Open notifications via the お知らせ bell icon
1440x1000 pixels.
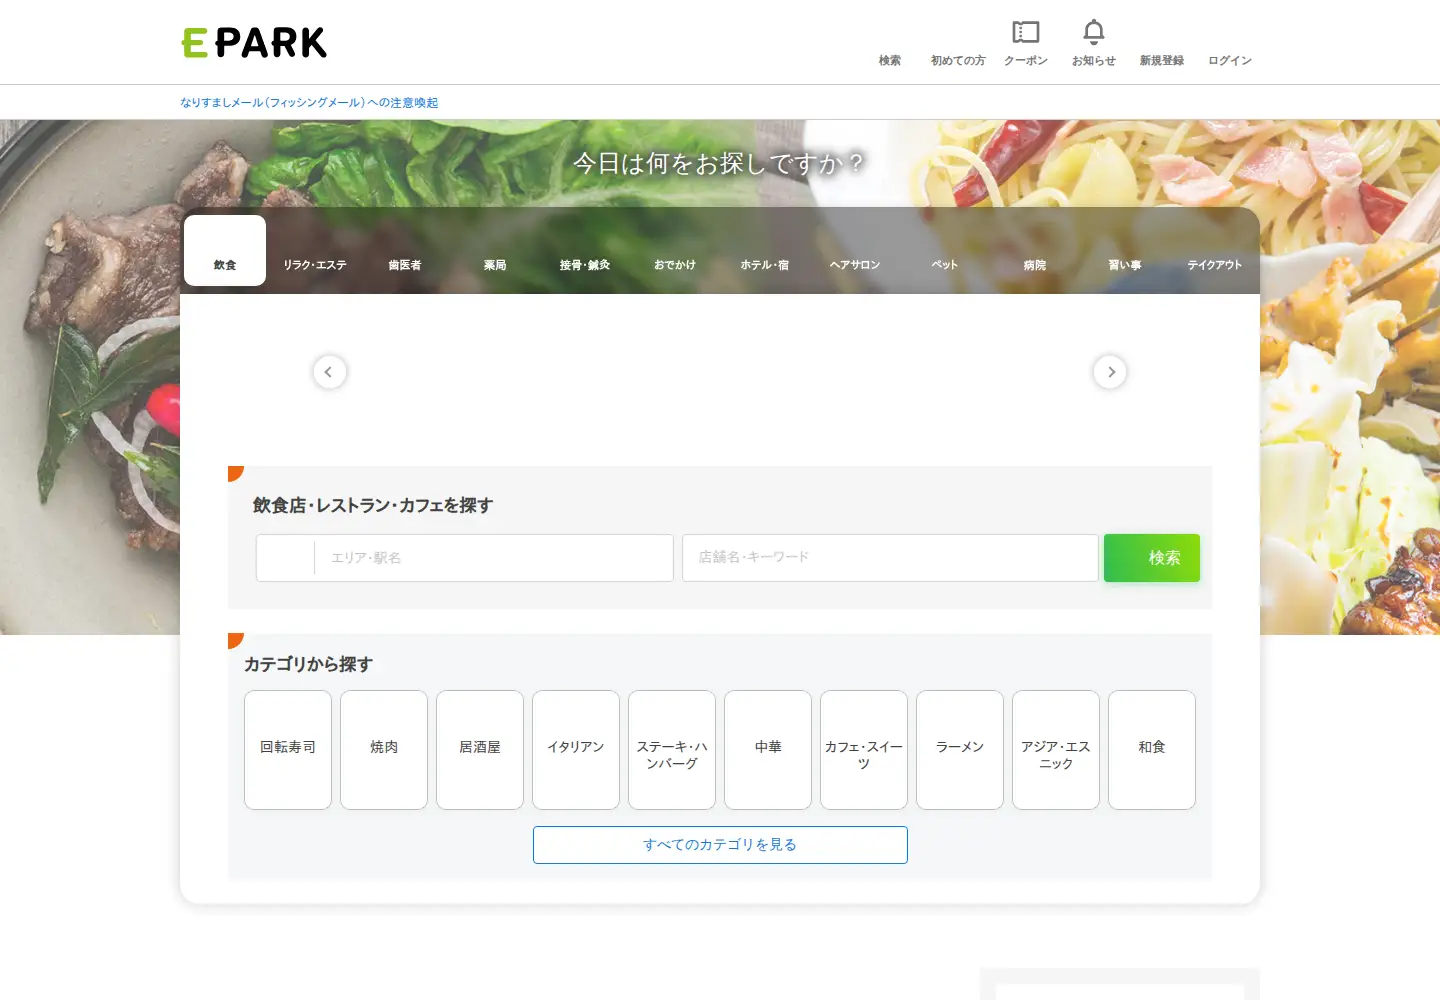point(1094,43)
